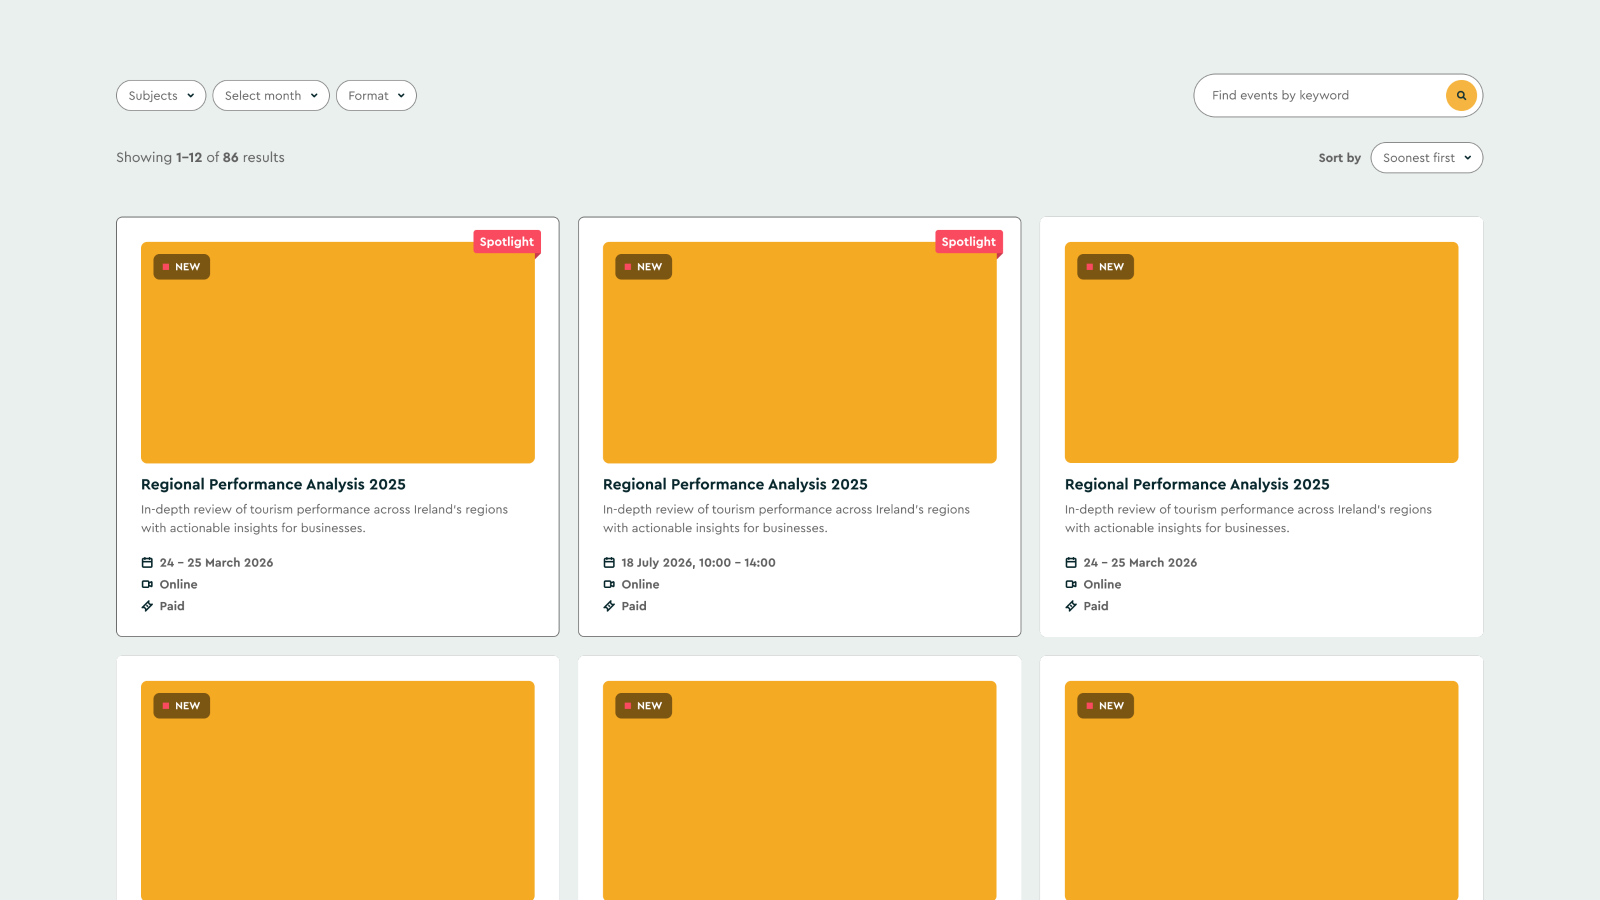This screenshot has width=1600, height=900.
Task: Open the Regional Performance Analysis 2025 title, 18 July card
Action: [735, 485]
